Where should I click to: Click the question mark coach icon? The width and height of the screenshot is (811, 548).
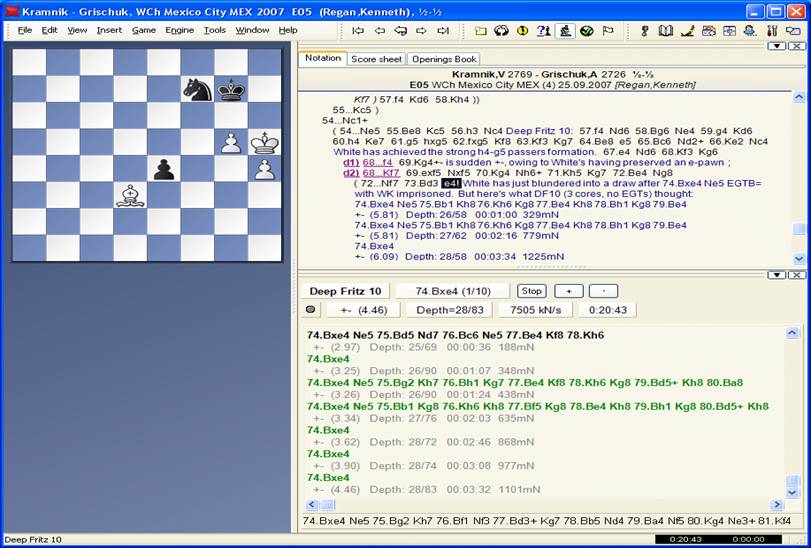[543, 31]
